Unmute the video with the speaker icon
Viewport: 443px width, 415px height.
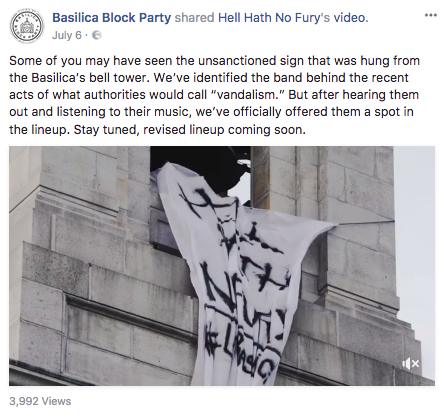coord(411,364)
